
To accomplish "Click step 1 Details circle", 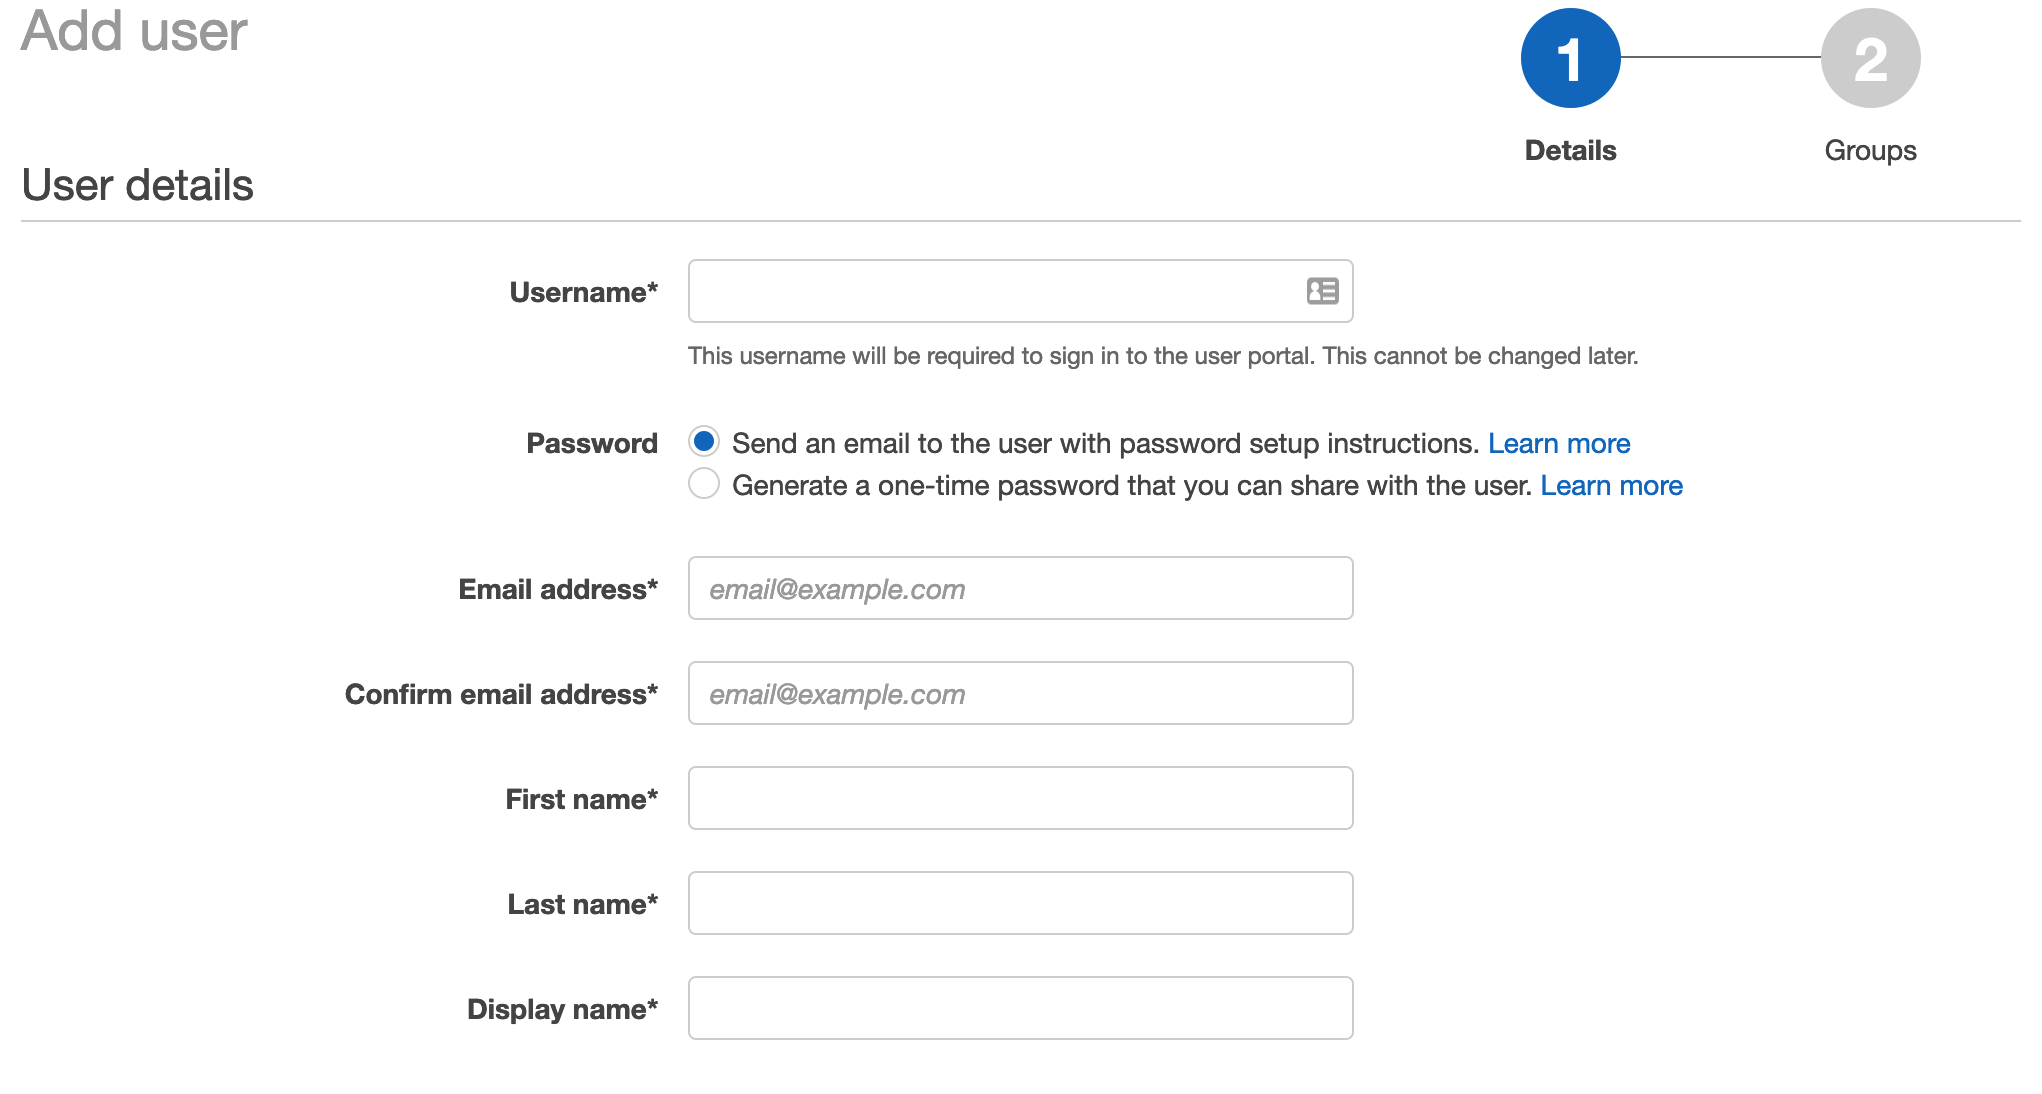I will click(1570, 58).
